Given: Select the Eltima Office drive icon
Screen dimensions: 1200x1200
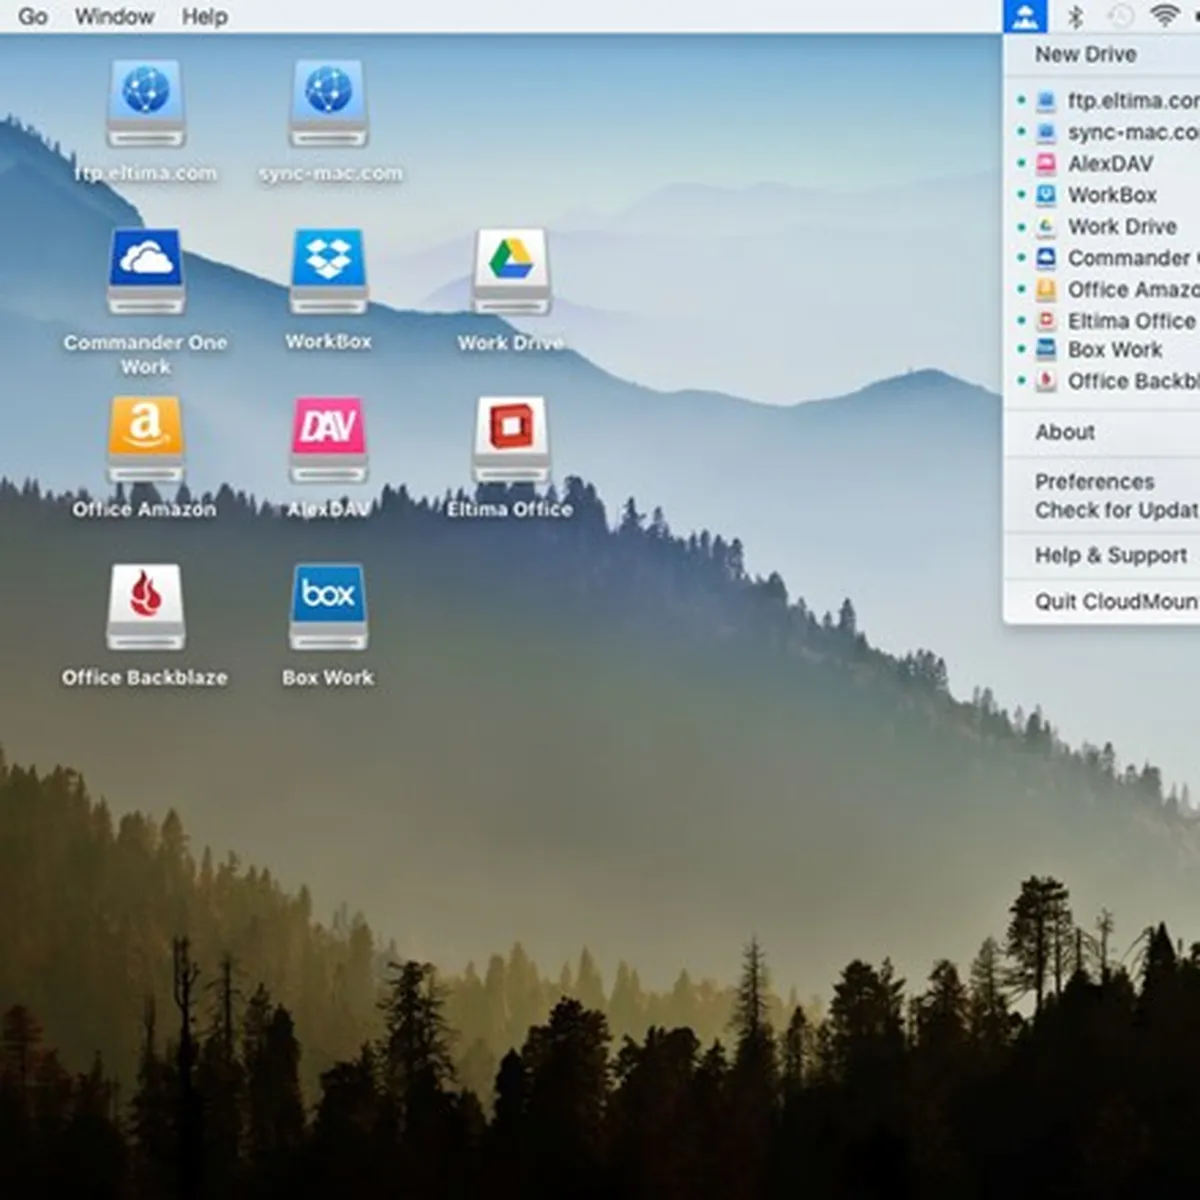Looking at the screenshot, I should coord(511,439).
